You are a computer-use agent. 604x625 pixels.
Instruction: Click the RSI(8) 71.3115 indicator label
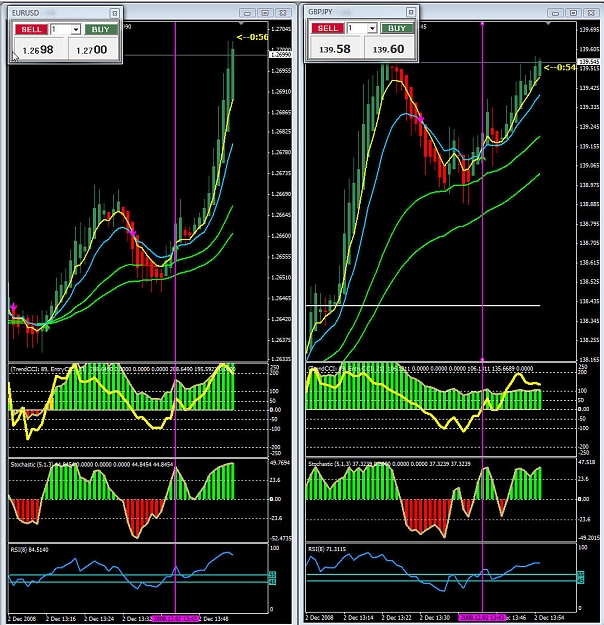(x=327, y=549)
